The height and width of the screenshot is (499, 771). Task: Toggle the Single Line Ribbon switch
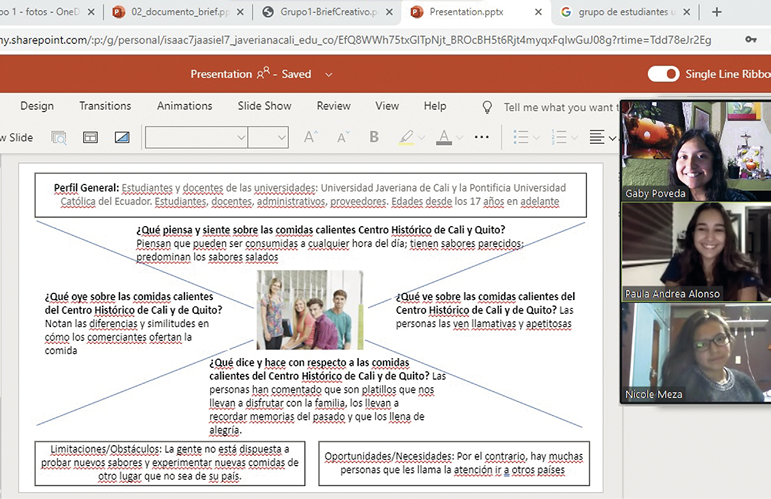(663, 74)
